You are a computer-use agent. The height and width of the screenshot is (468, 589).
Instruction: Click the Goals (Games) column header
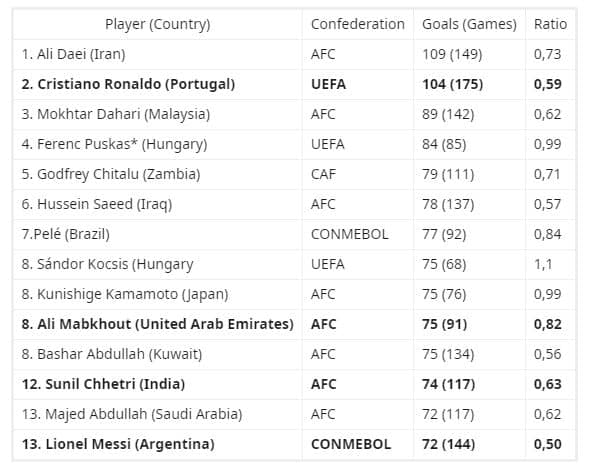tap(469, 24)
